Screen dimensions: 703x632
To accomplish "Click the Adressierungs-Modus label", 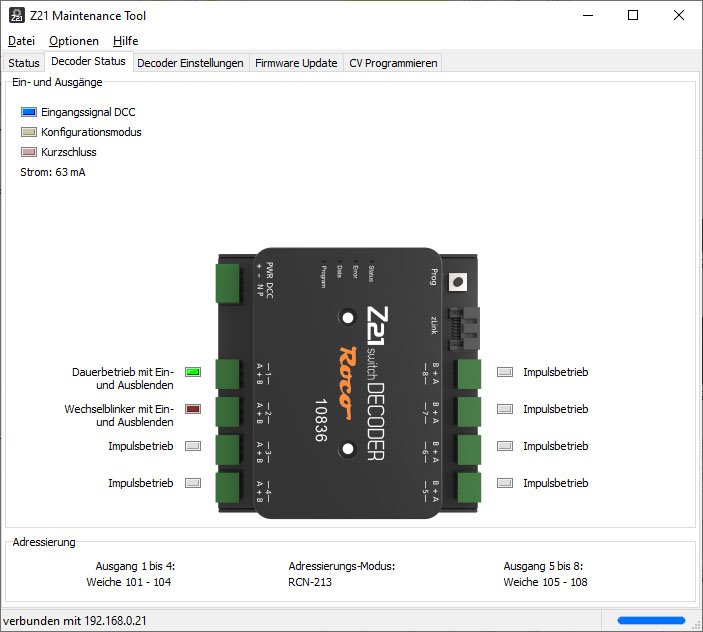I will (x=342, y=566).
